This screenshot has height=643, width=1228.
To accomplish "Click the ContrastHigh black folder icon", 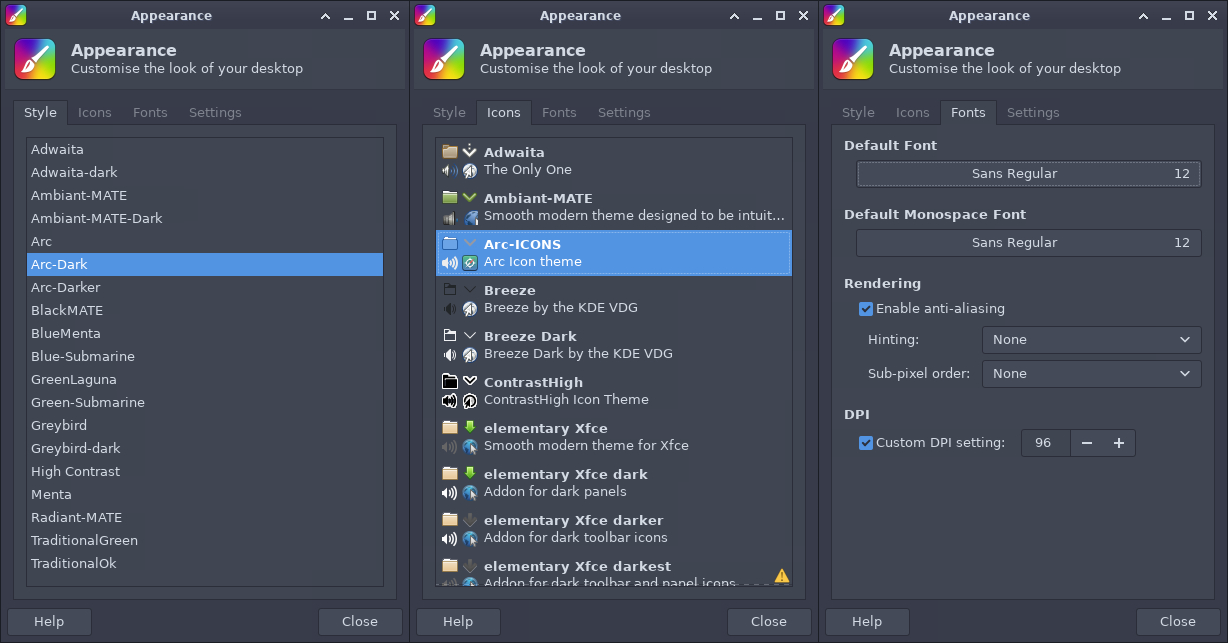I will tap(450, 382).
